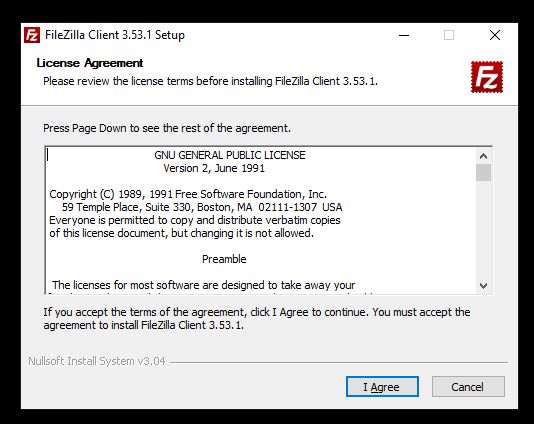Click the GNU GENERAL PUBLIC LICENSE heading line

pos(230,155)
